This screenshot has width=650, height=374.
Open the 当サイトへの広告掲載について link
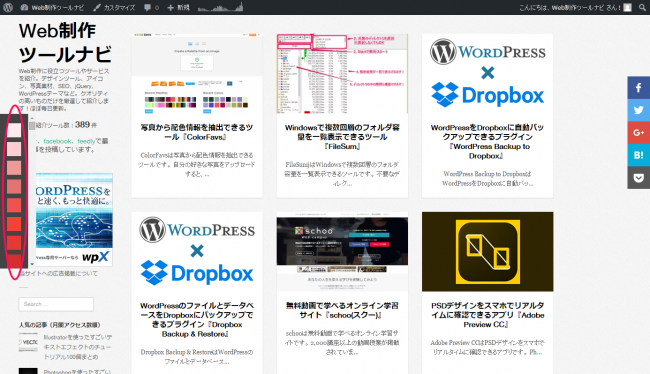58,273
